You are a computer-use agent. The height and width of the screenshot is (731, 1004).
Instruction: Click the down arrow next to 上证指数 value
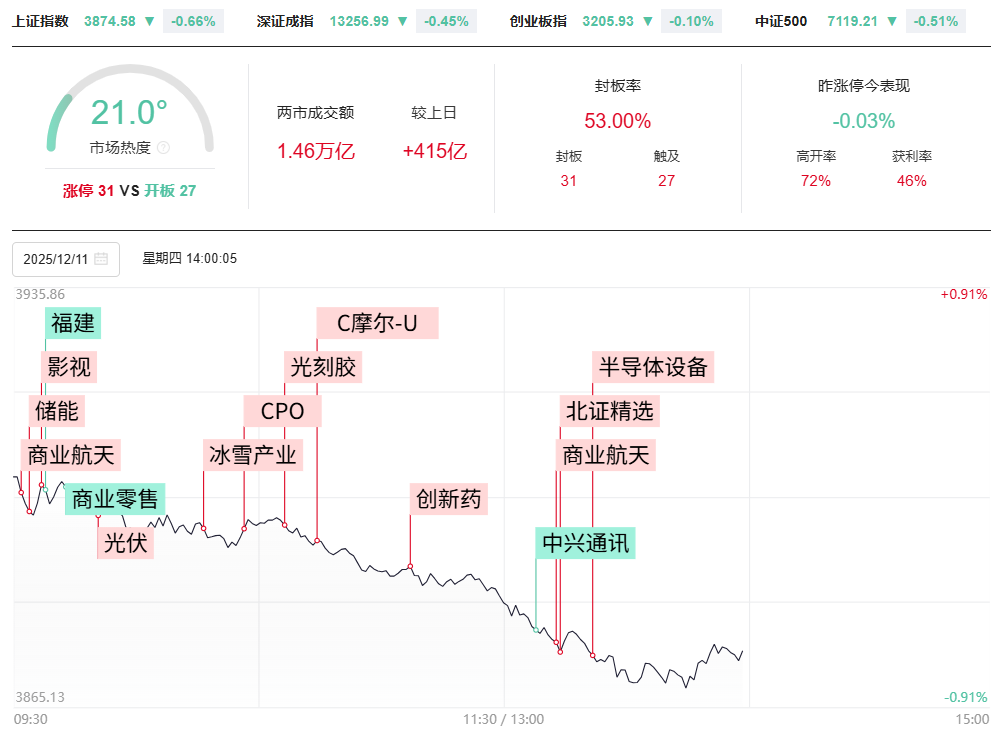pos(149,21)
